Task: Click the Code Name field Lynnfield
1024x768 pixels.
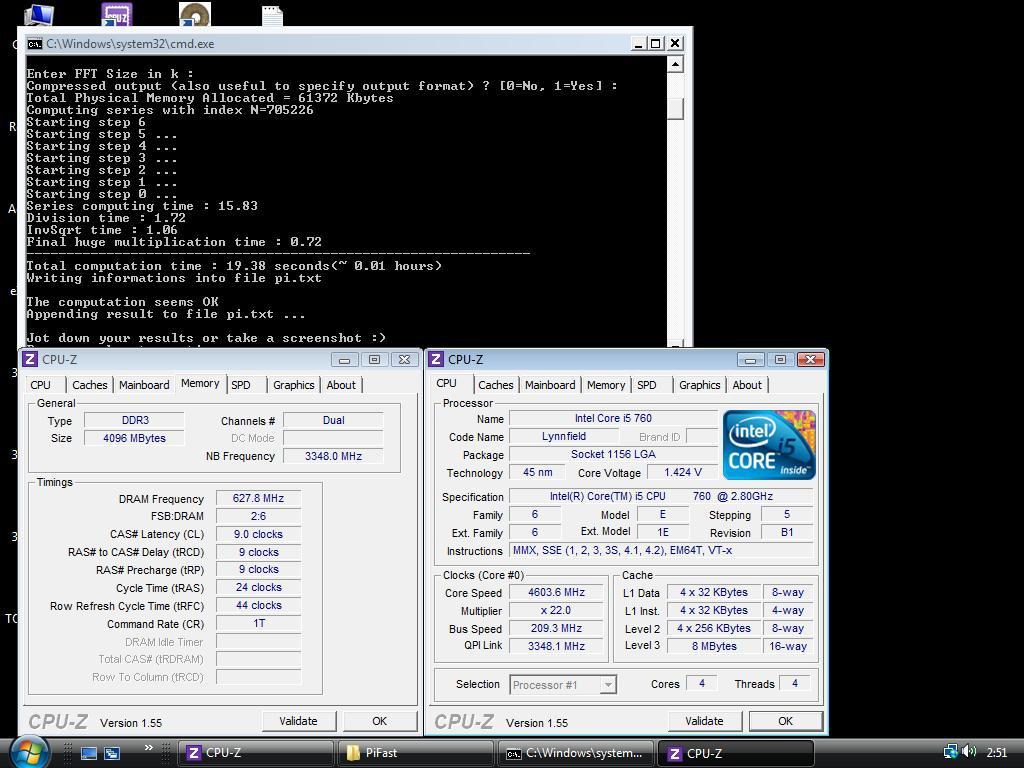Action: click(x=564, y=436)
